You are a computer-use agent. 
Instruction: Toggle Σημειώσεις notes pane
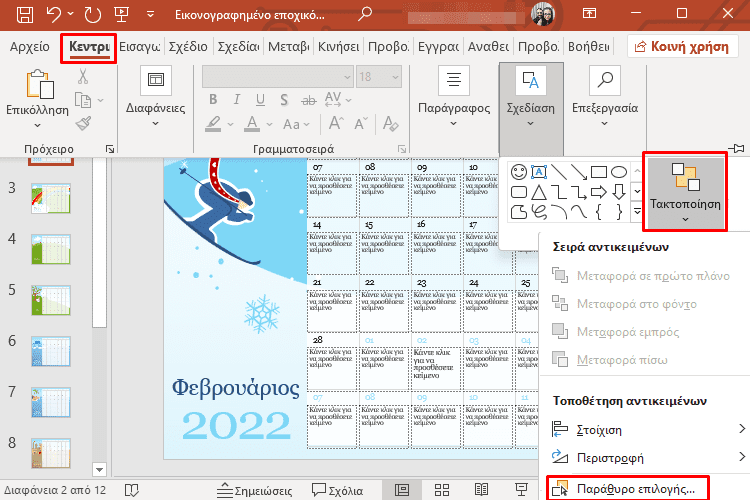click(x=254, y=490)
